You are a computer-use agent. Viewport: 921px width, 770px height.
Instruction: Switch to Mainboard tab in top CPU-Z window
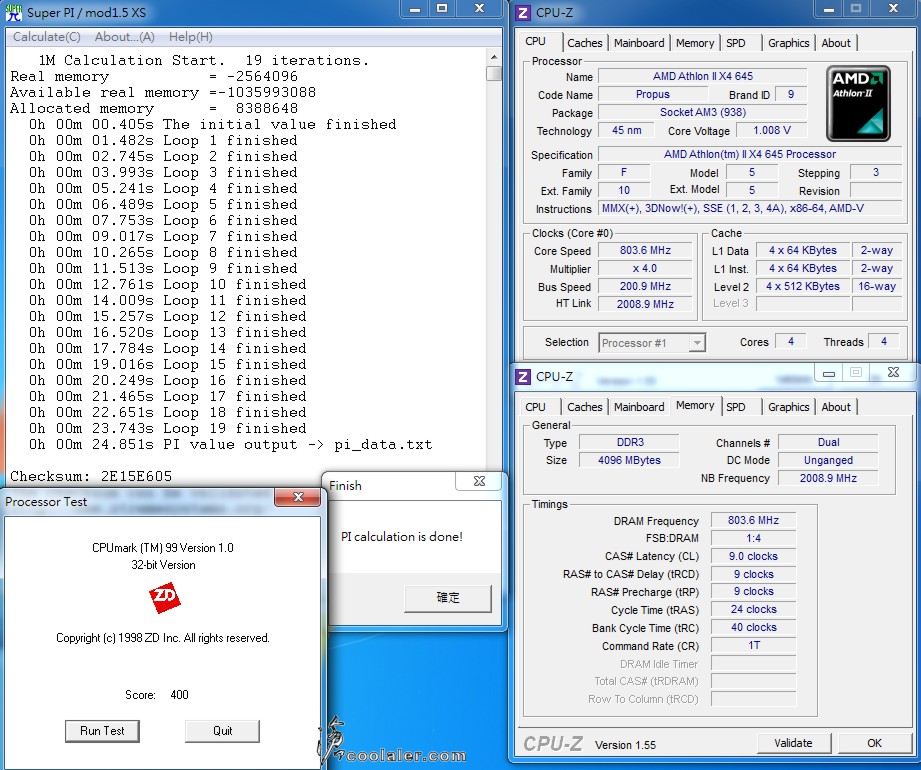pos(639,43)
